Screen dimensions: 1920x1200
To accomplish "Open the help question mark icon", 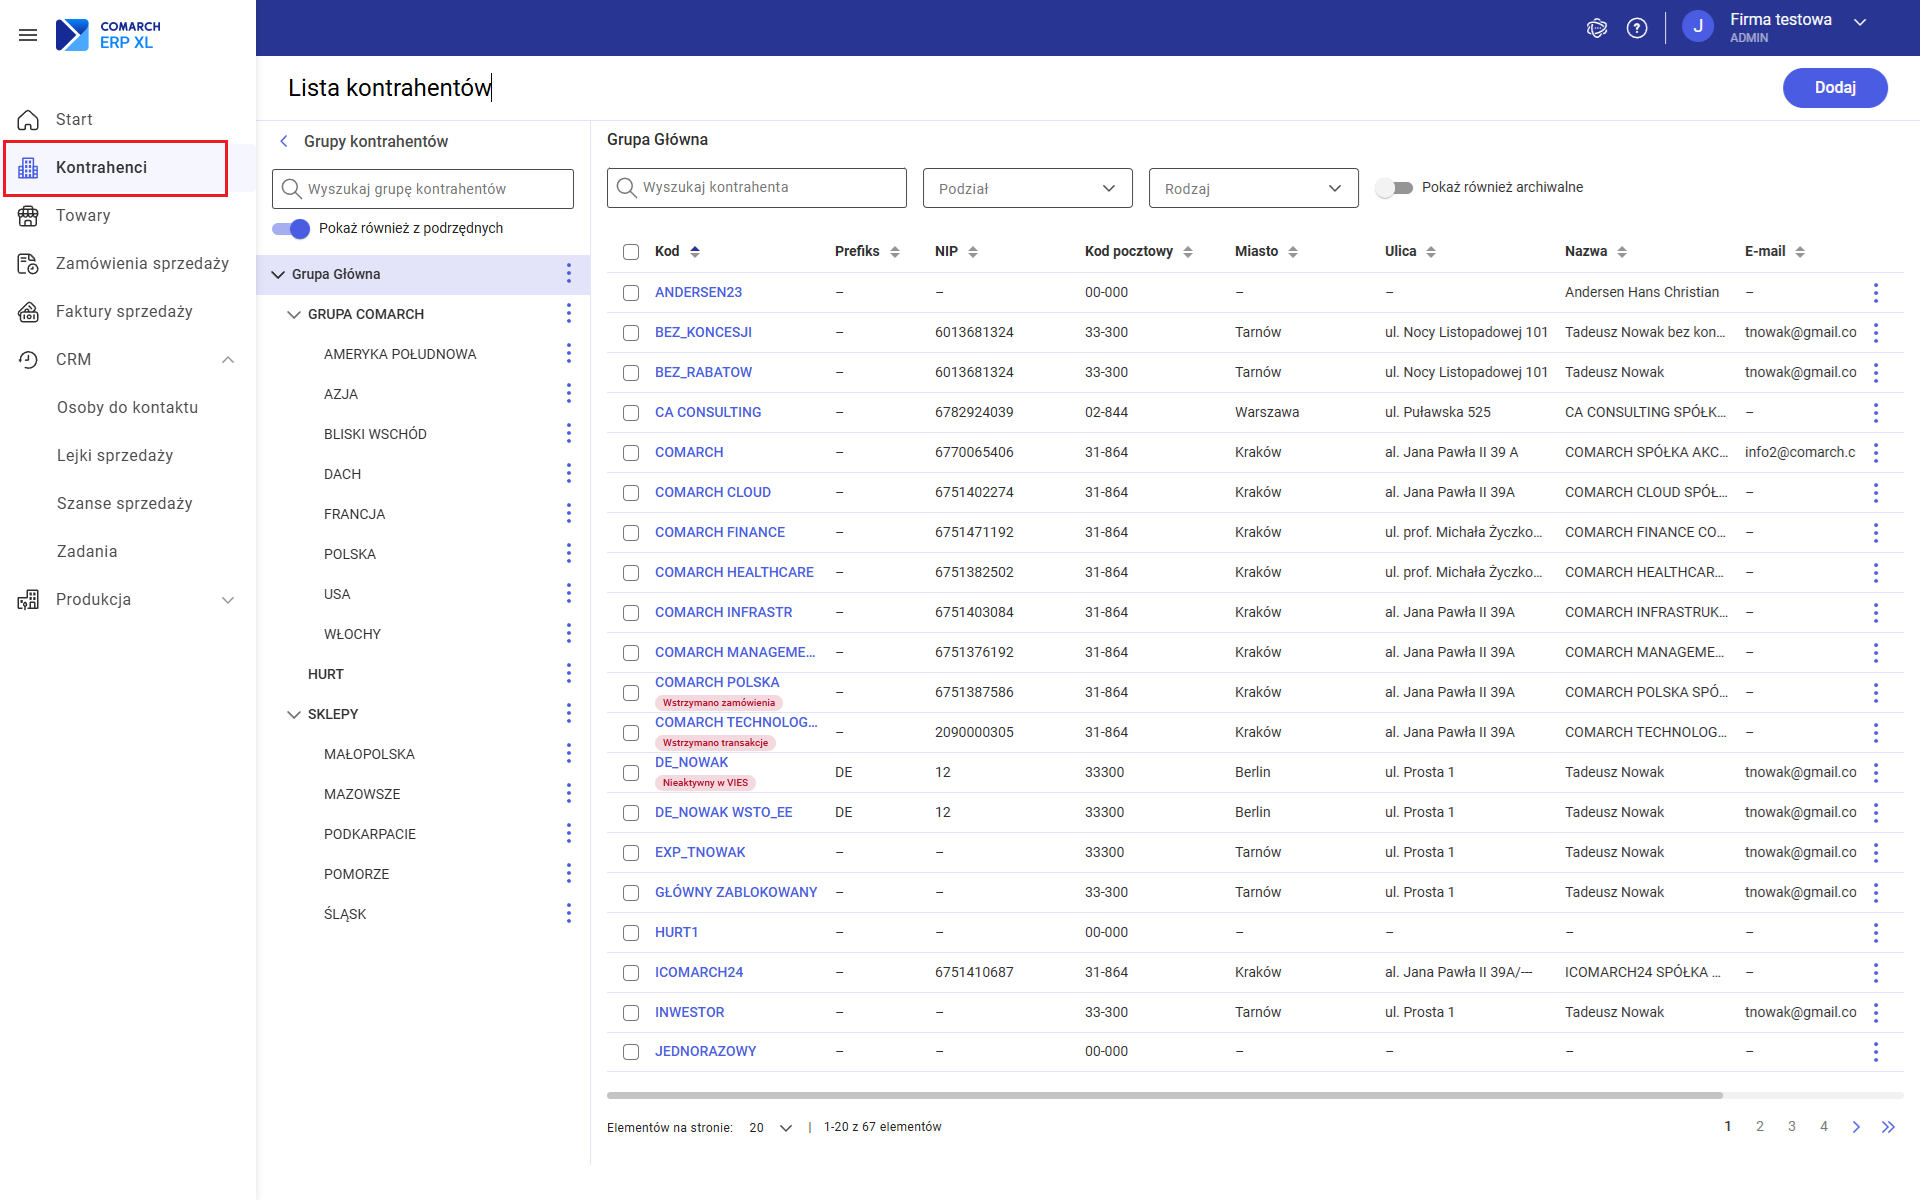I will click(1637, 28).
